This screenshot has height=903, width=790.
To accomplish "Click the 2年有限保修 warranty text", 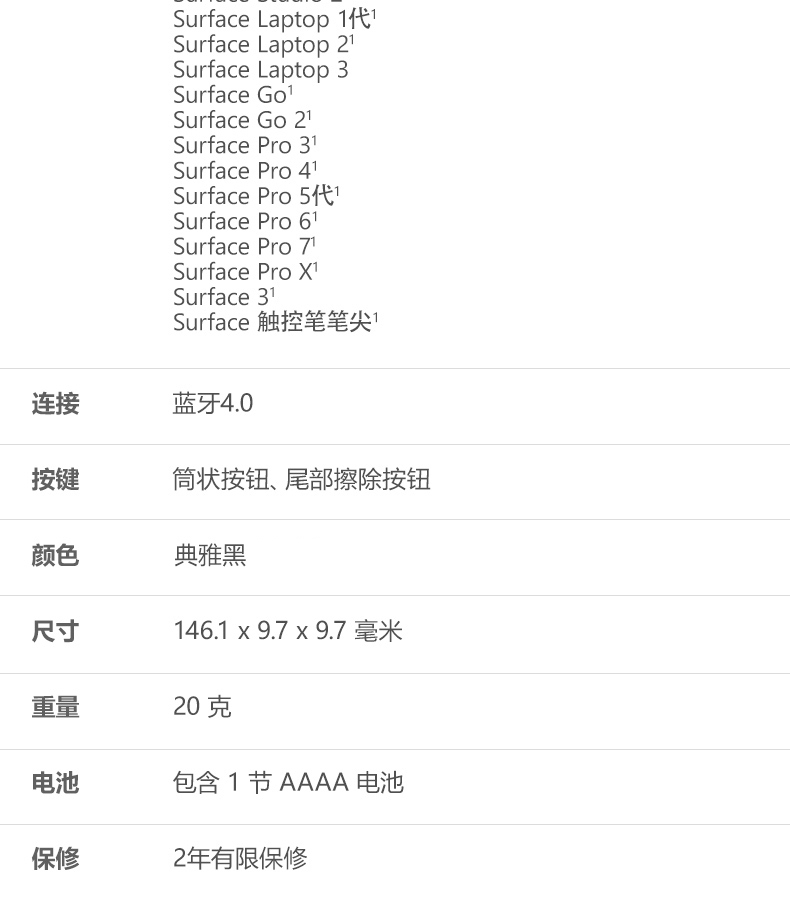I will click(241, 859).
